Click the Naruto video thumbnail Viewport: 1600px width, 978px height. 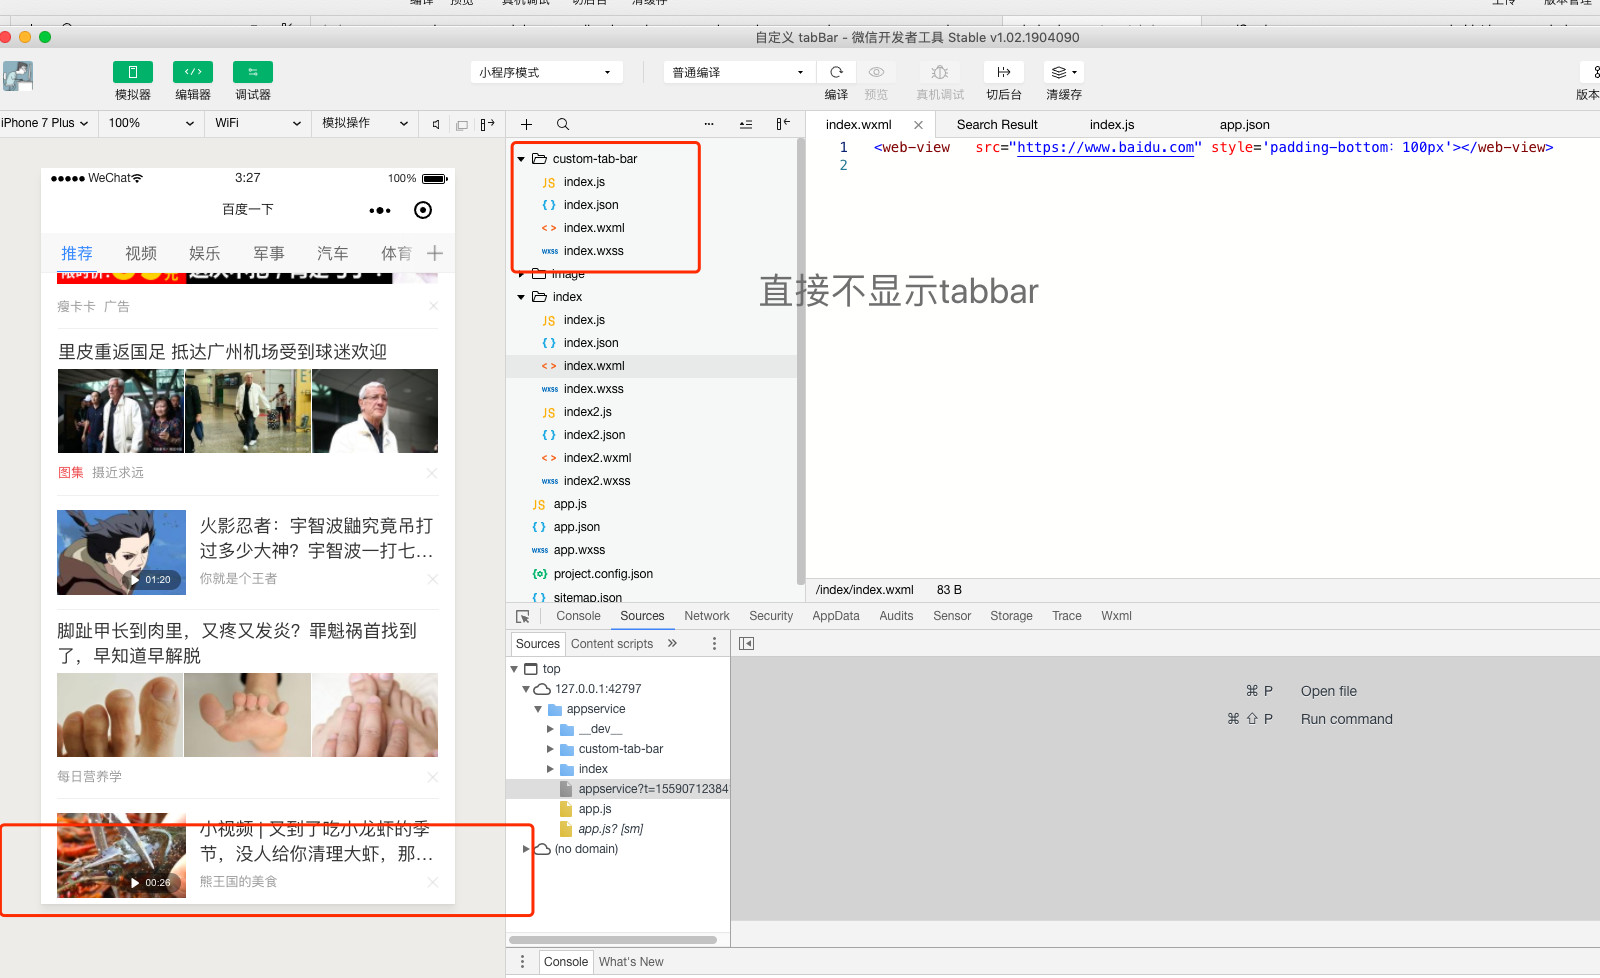click(x=121, y=552)
